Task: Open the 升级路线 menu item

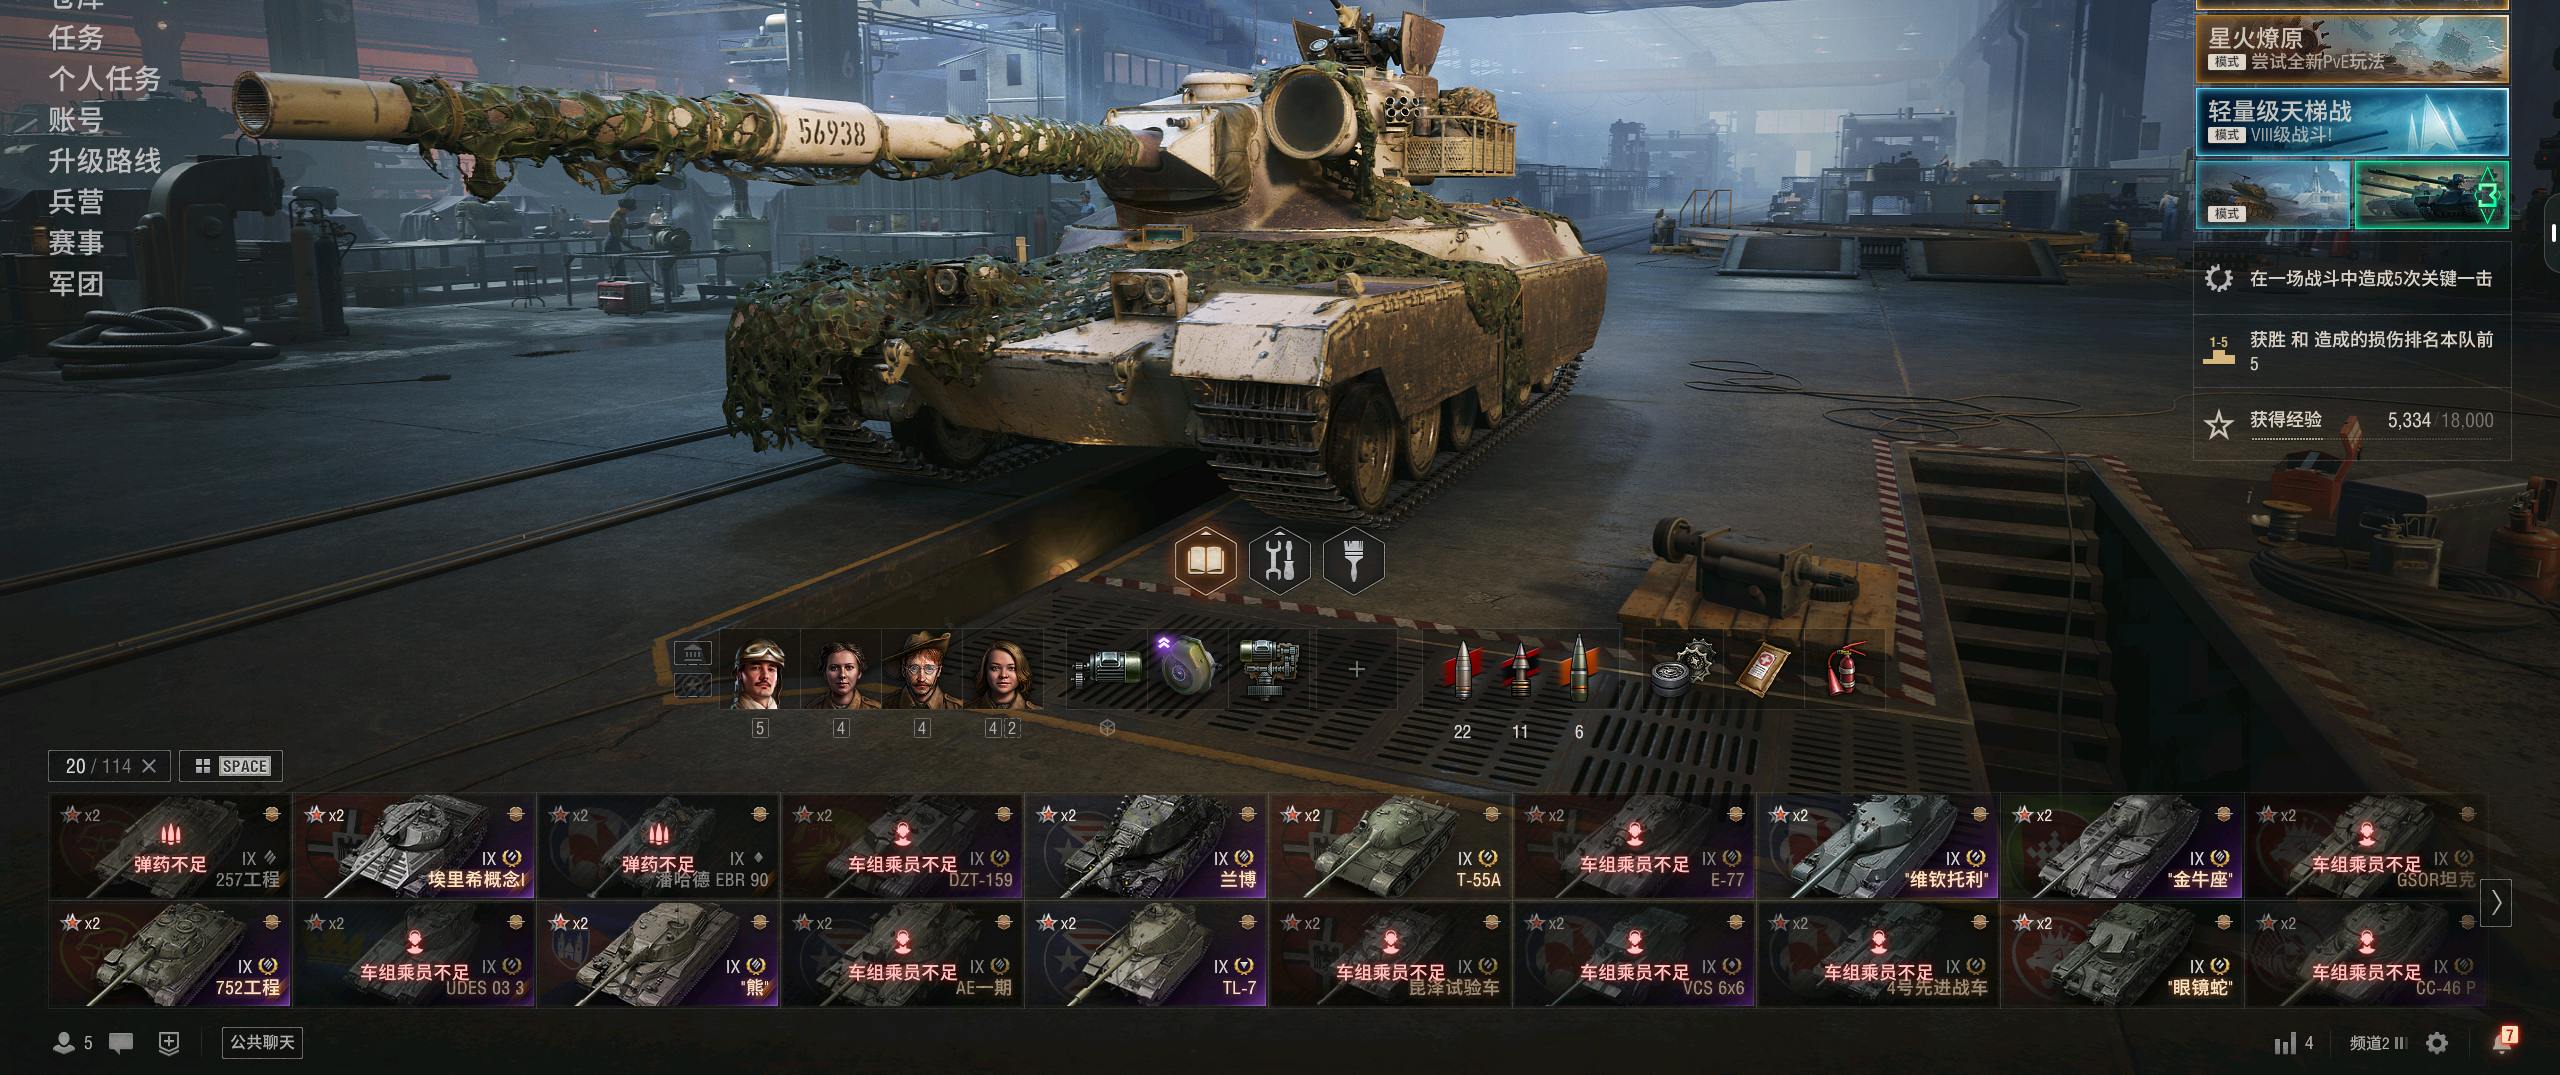Action: coord(104,160)
